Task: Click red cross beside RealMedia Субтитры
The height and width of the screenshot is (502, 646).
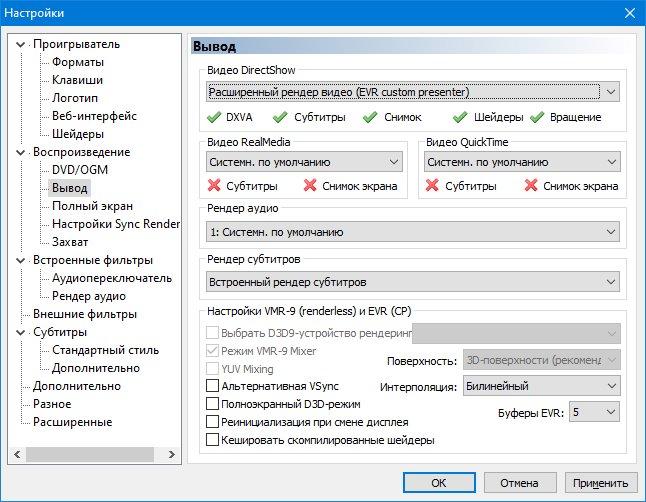Action: coord(214,185)
